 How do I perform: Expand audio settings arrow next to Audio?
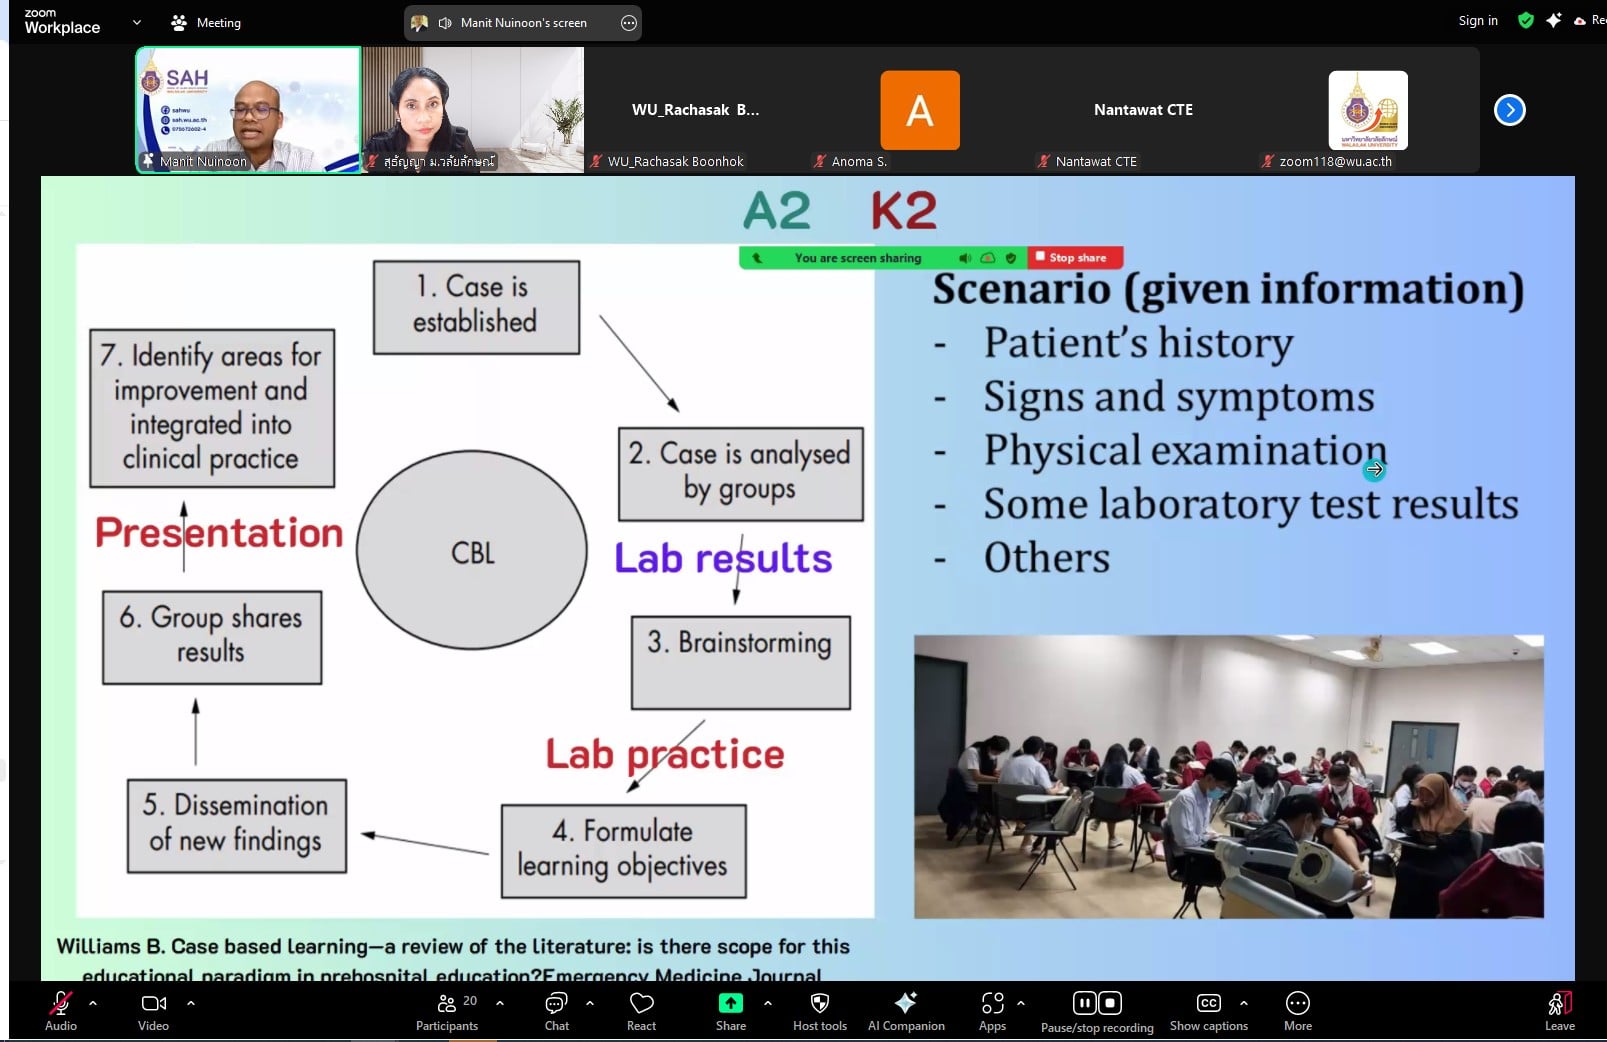[x=93, y=1003]
